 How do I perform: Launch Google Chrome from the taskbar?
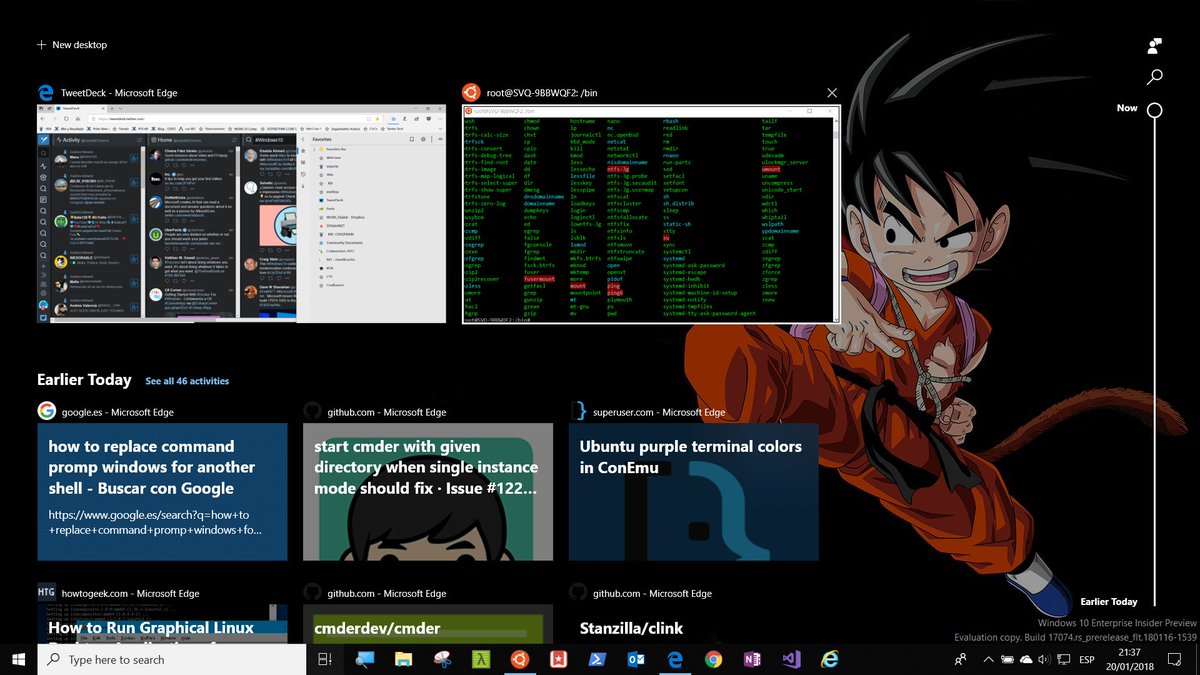pyautogui.click(x=713, y=659)
